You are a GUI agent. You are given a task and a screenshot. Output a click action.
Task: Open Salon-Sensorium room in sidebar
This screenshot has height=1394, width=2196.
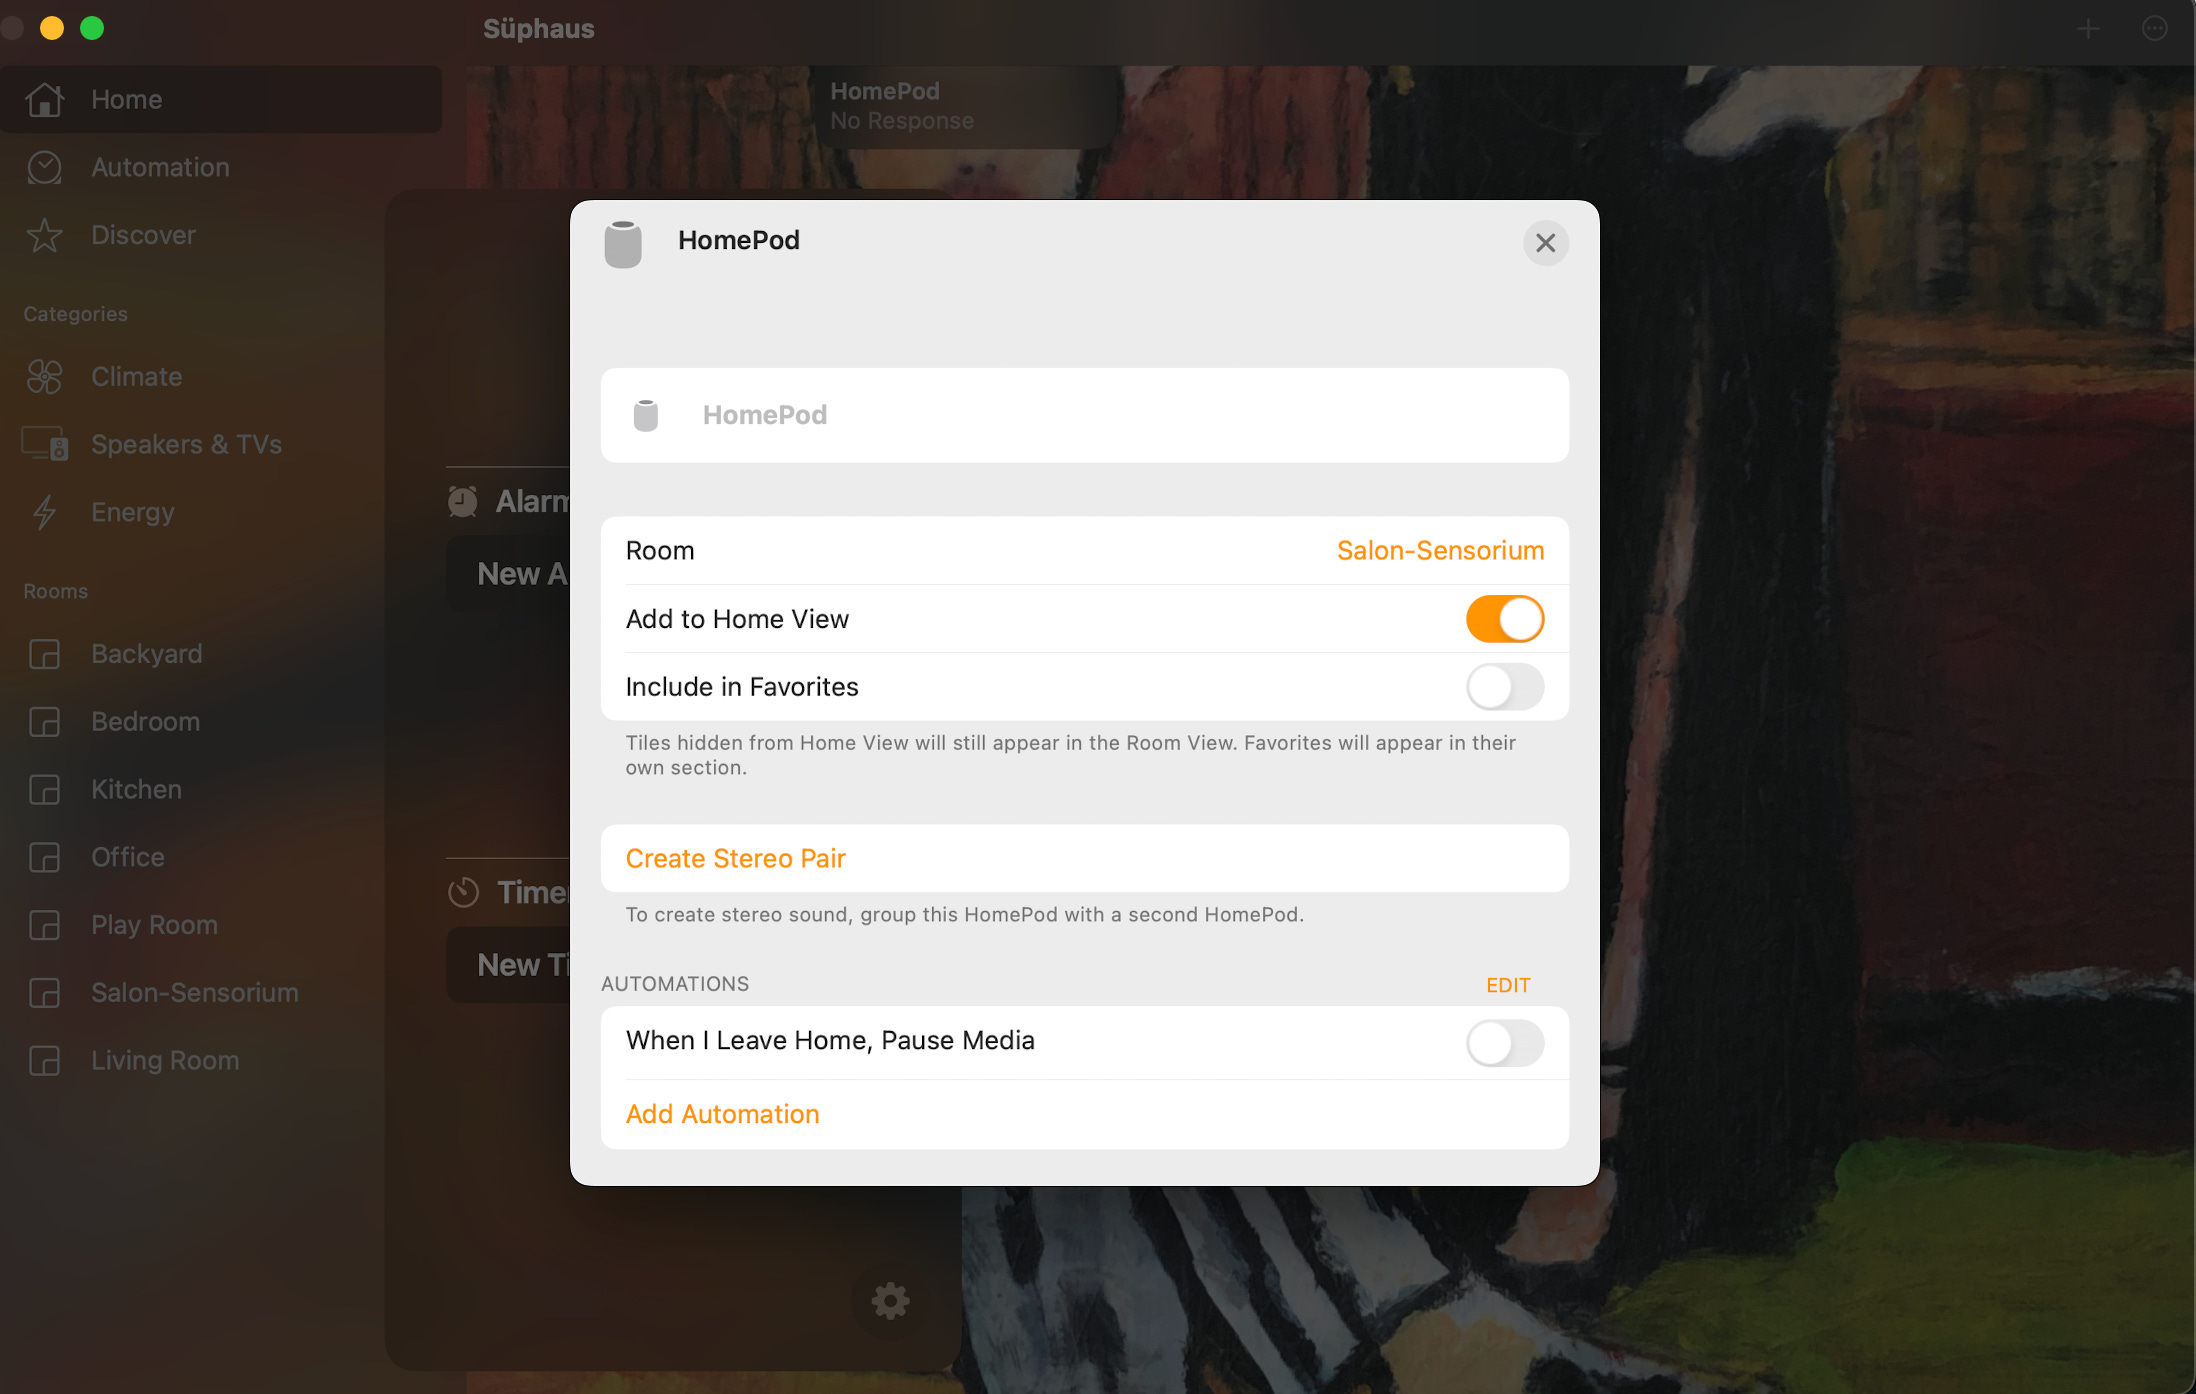tap(221, 993)
